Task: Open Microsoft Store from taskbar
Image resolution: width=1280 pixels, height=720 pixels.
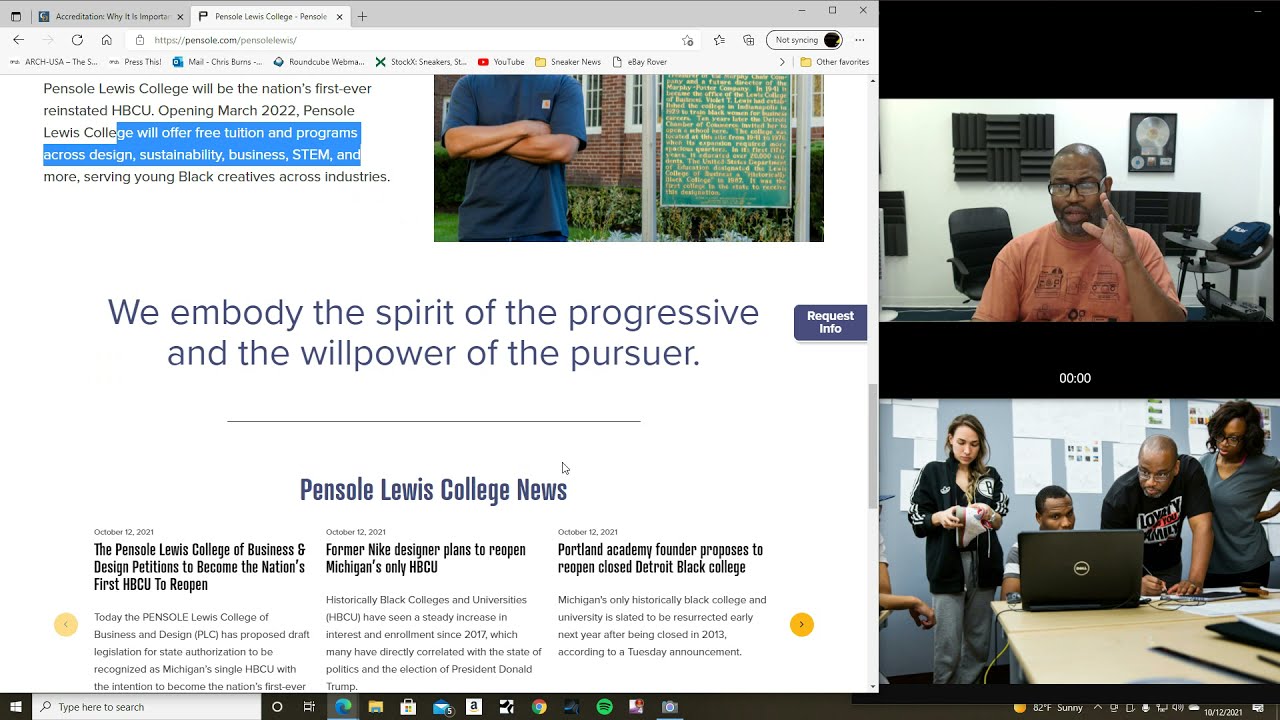Action: (408, 707)
